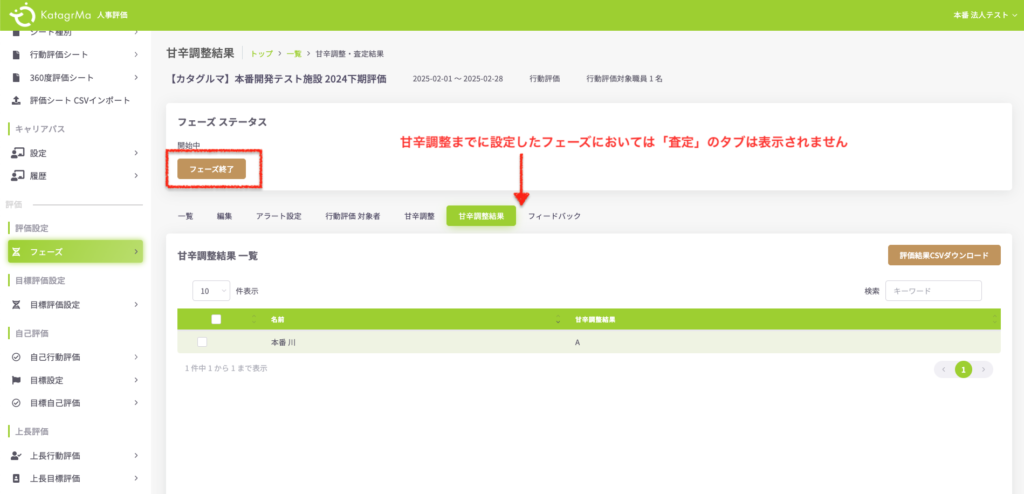Click the キャリアパス 設定 sidebar icon
1024x494 pixels.
(x=16, y=153)
